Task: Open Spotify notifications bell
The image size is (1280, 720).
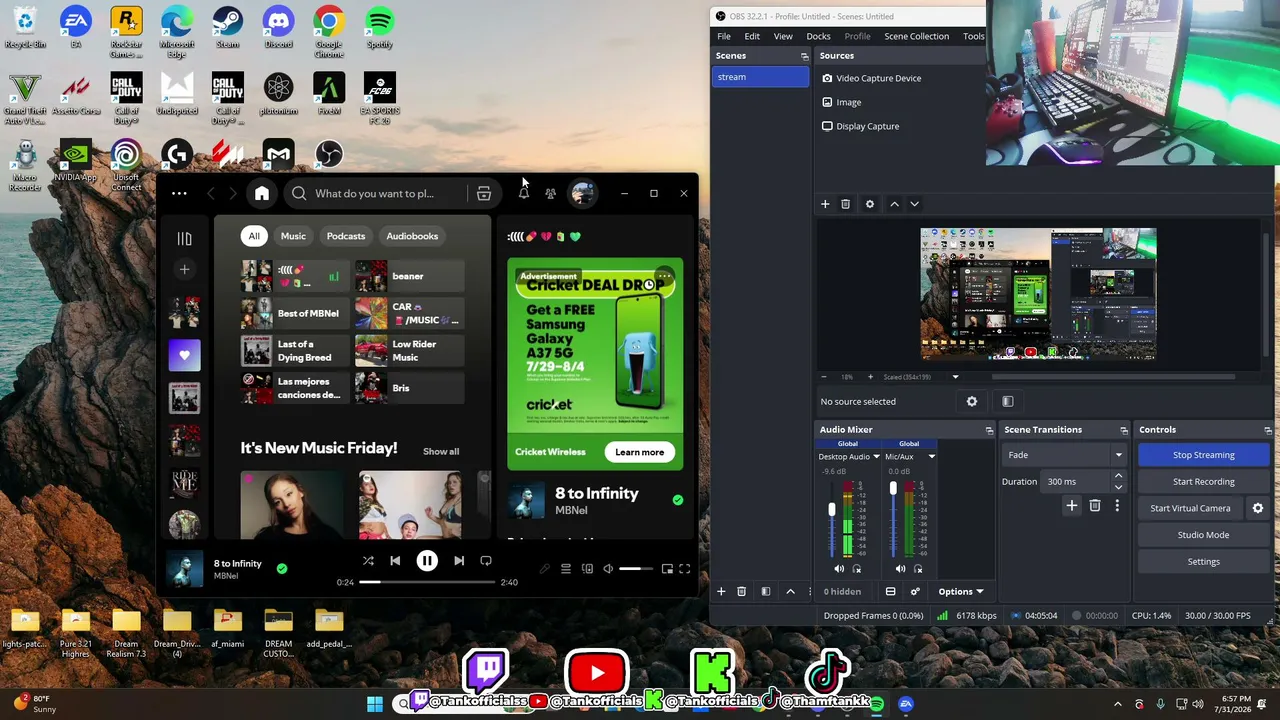Action: [x=523, y=193]
